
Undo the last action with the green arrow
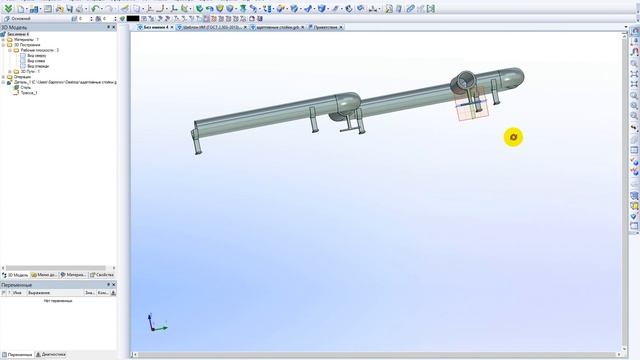click(x=96, y=9)
